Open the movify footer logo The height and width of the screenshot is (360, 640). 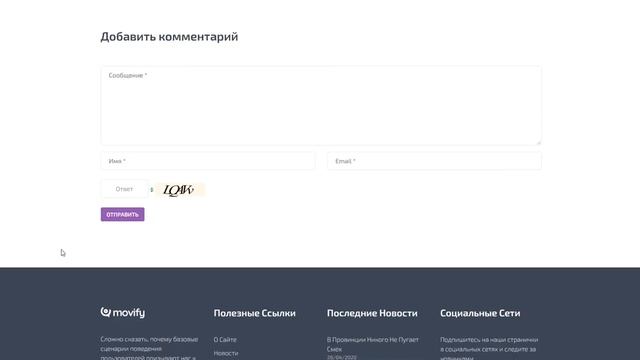point(122,312)
